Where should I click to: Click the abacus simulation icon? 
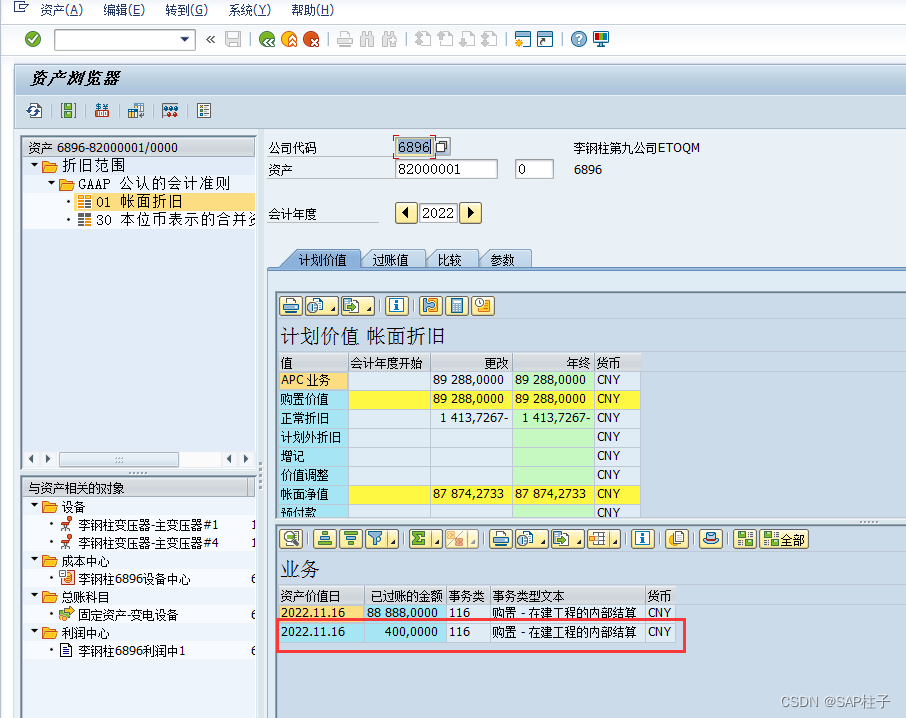170,110
